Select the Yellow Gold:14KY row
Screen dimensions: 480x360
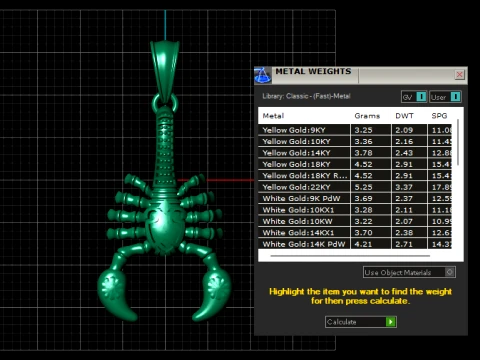pyautogui.click(x=355, y=153)
